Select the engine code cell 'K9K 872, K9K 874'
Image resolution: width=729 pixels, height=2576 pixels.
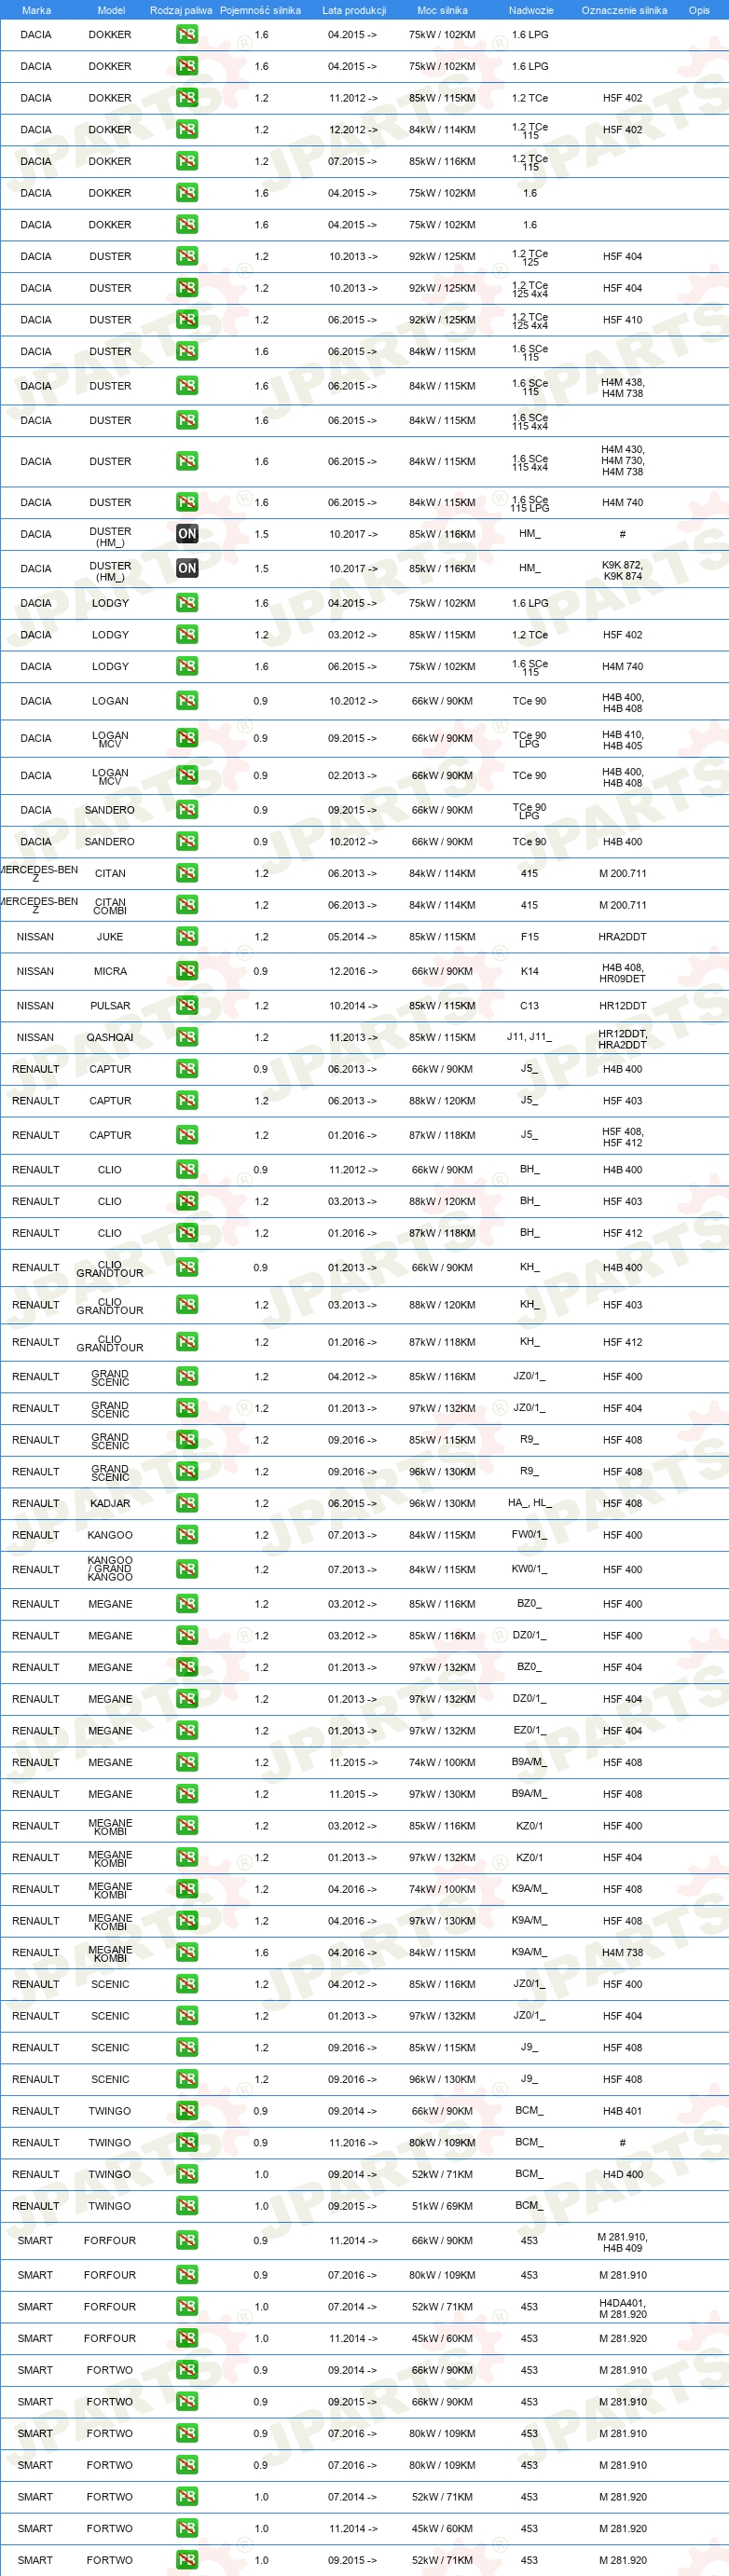tap(622, 570)
